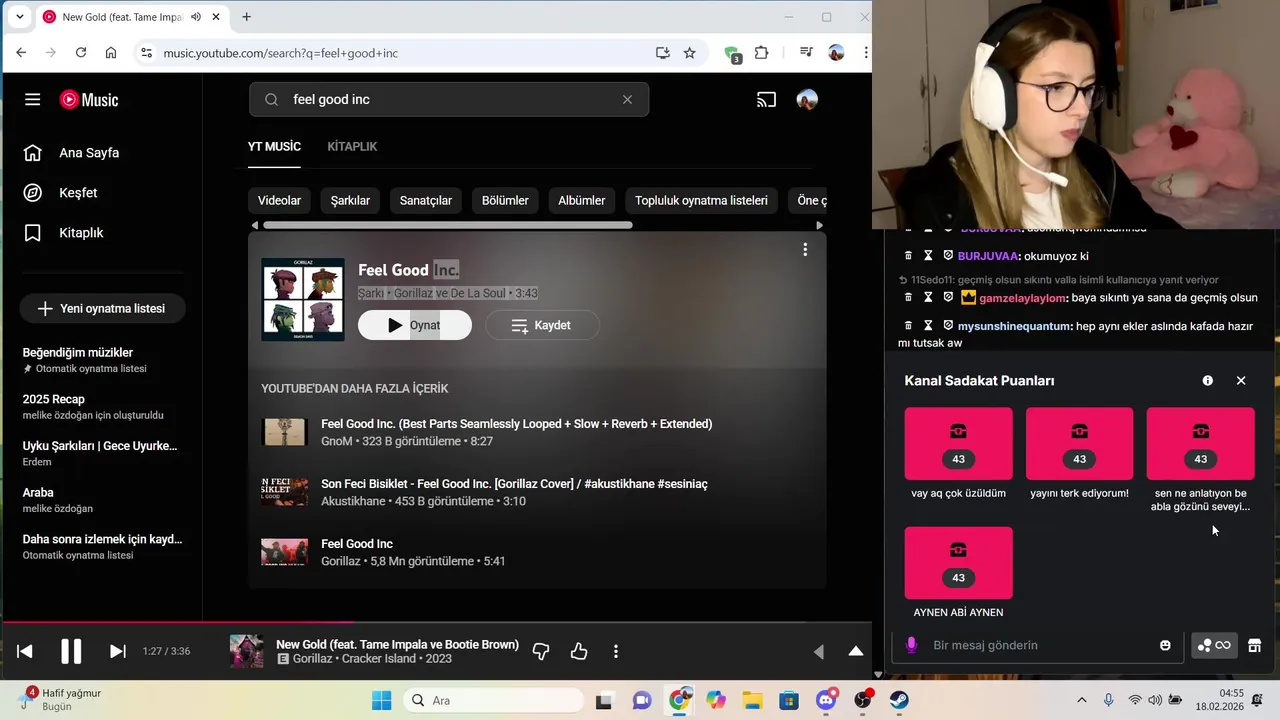
Task: Open the Windows Start menu
Action: click(382, 701)
